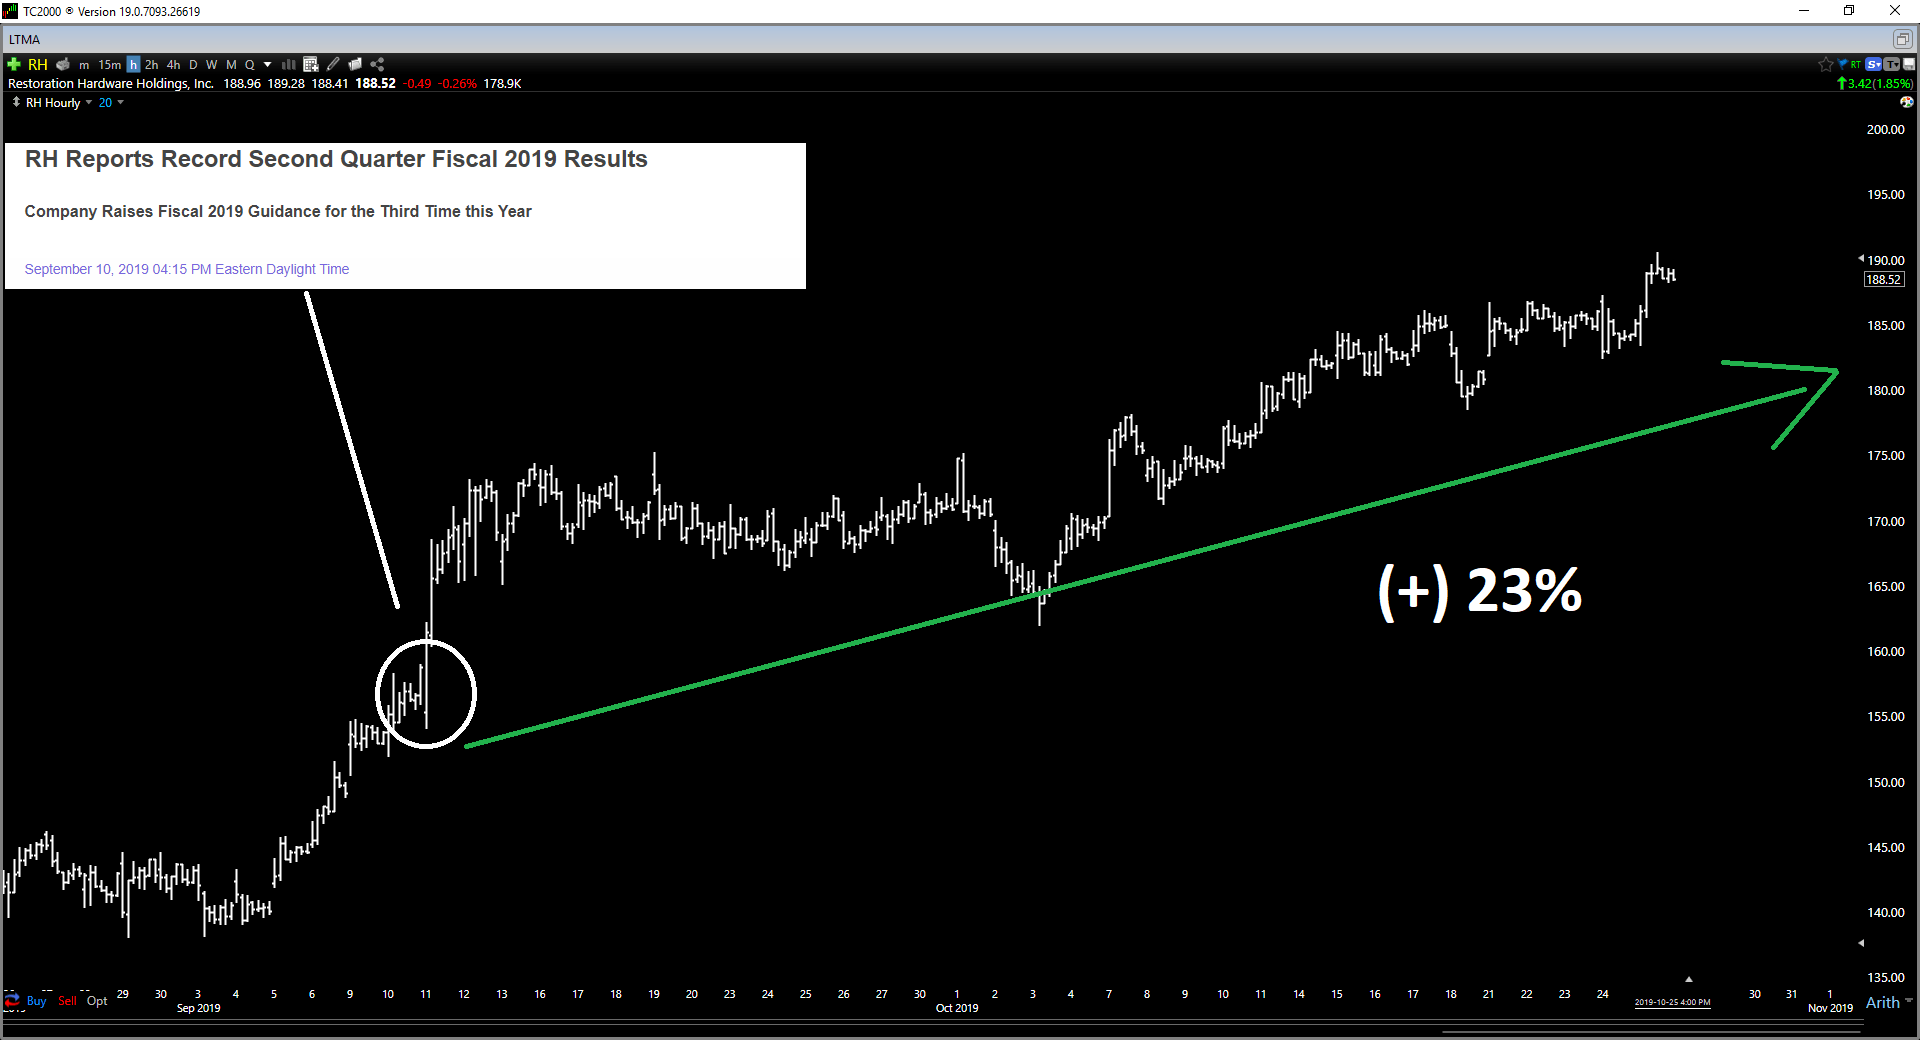Click the blue flag icon
1920x1040 pixels.
click(x=1842, y=64)
